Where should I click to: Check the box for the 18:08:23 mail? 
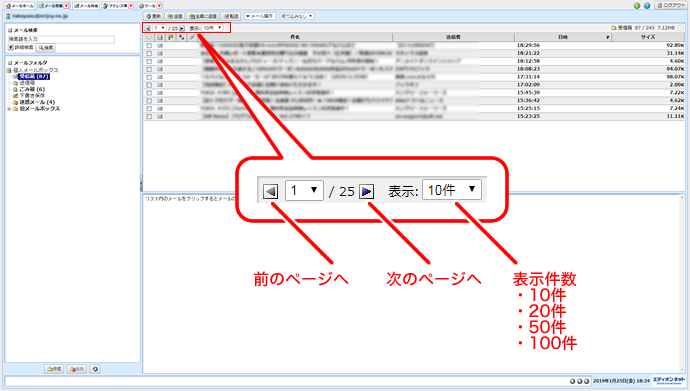coord(149,69)
